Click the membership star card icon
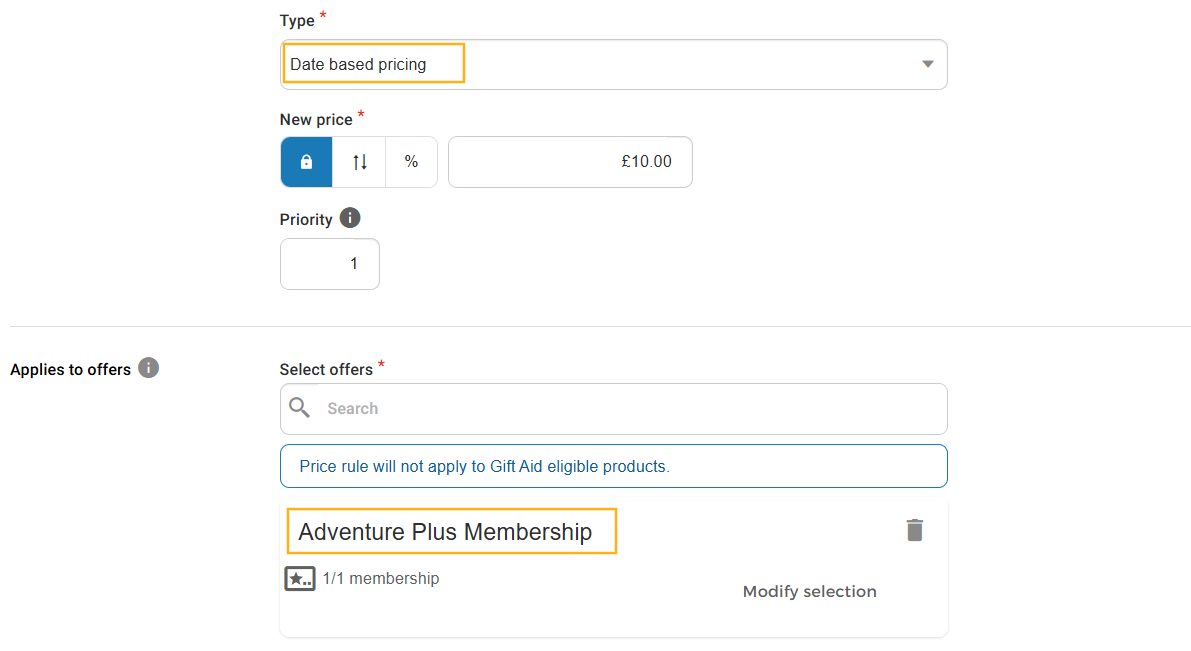 300,579
